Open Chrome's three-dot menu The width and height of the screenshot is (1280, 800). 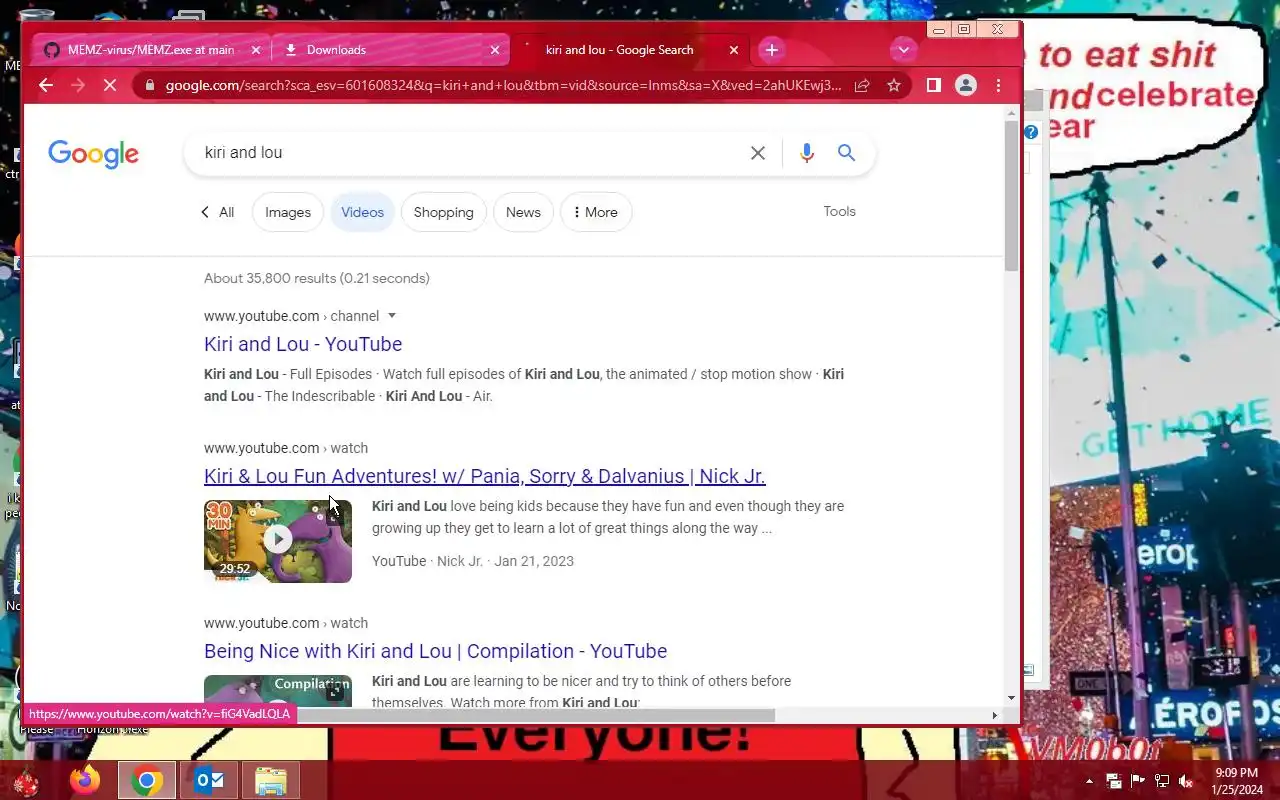point(998,86)
